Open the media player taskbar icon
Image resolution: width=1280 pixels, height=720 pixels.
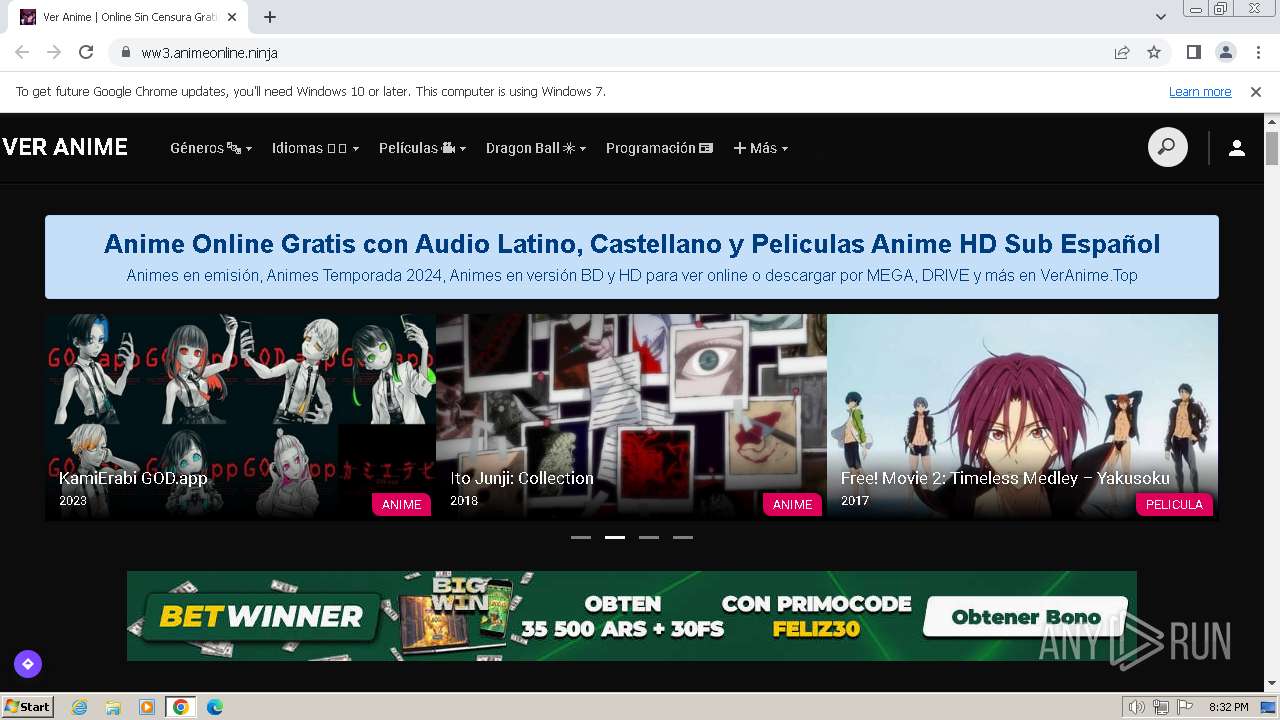click(147, 707)
